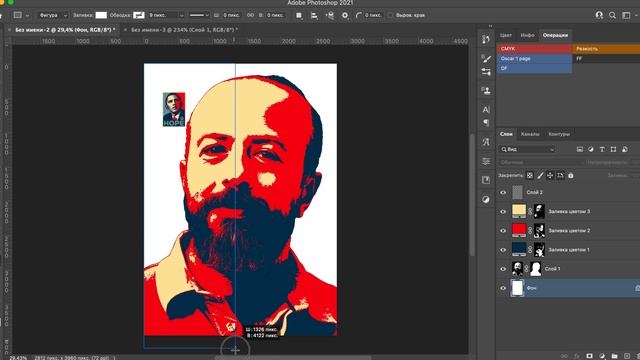Filter layers by adjustment layer kind
Screen dimensions: 640x360
(591, 149)
